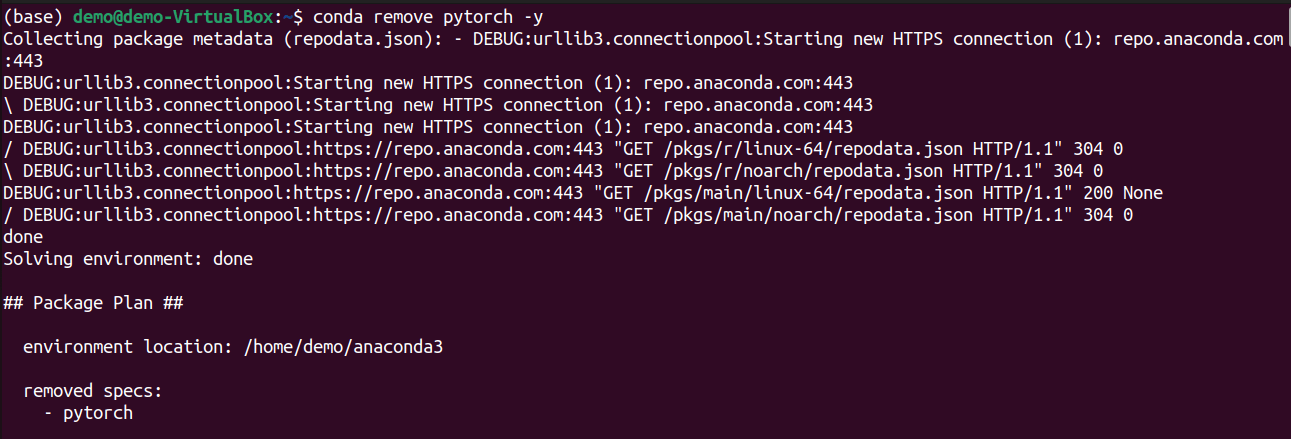Click the "## Package Plan ##" heading
The width and height of the screenshot is (1291, 439).
92,303
